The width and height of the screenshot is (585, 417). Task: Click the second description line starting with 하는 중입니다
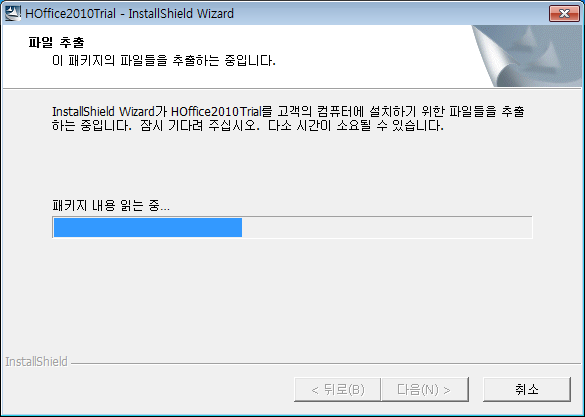[x=248, y=126]
